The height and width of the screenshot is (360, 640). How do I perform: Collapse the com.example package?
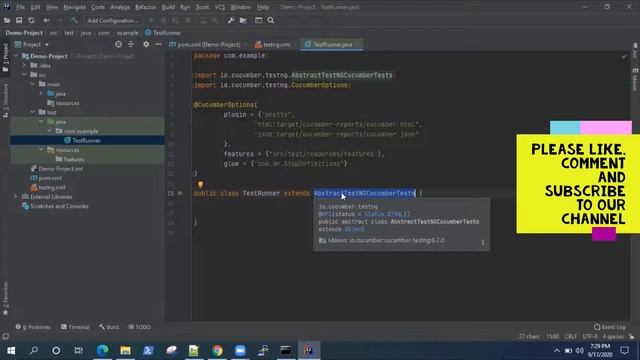(50, 131)
